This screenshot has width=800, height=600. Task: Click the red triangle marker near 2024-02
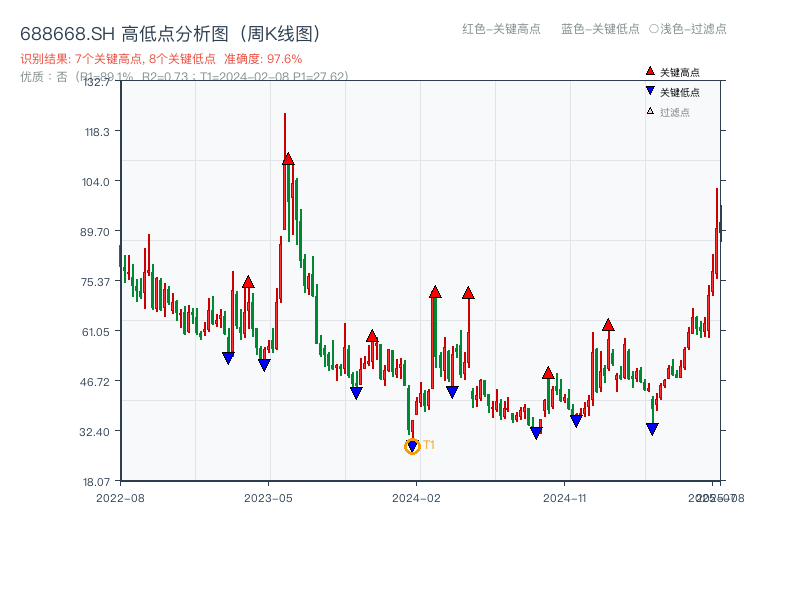[434, 292]
